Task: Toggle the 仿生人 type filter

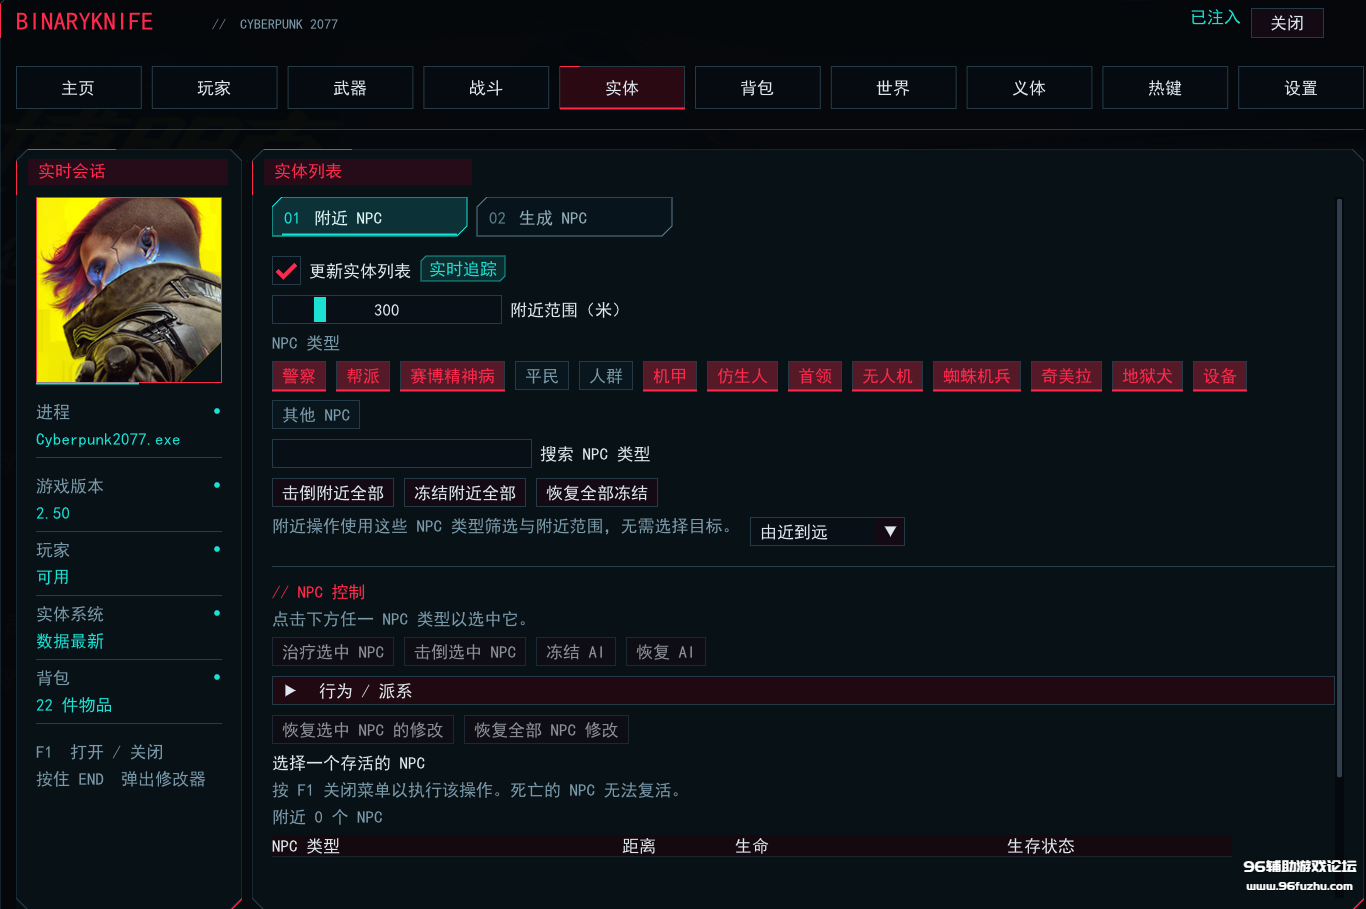Action: [742, 376]
